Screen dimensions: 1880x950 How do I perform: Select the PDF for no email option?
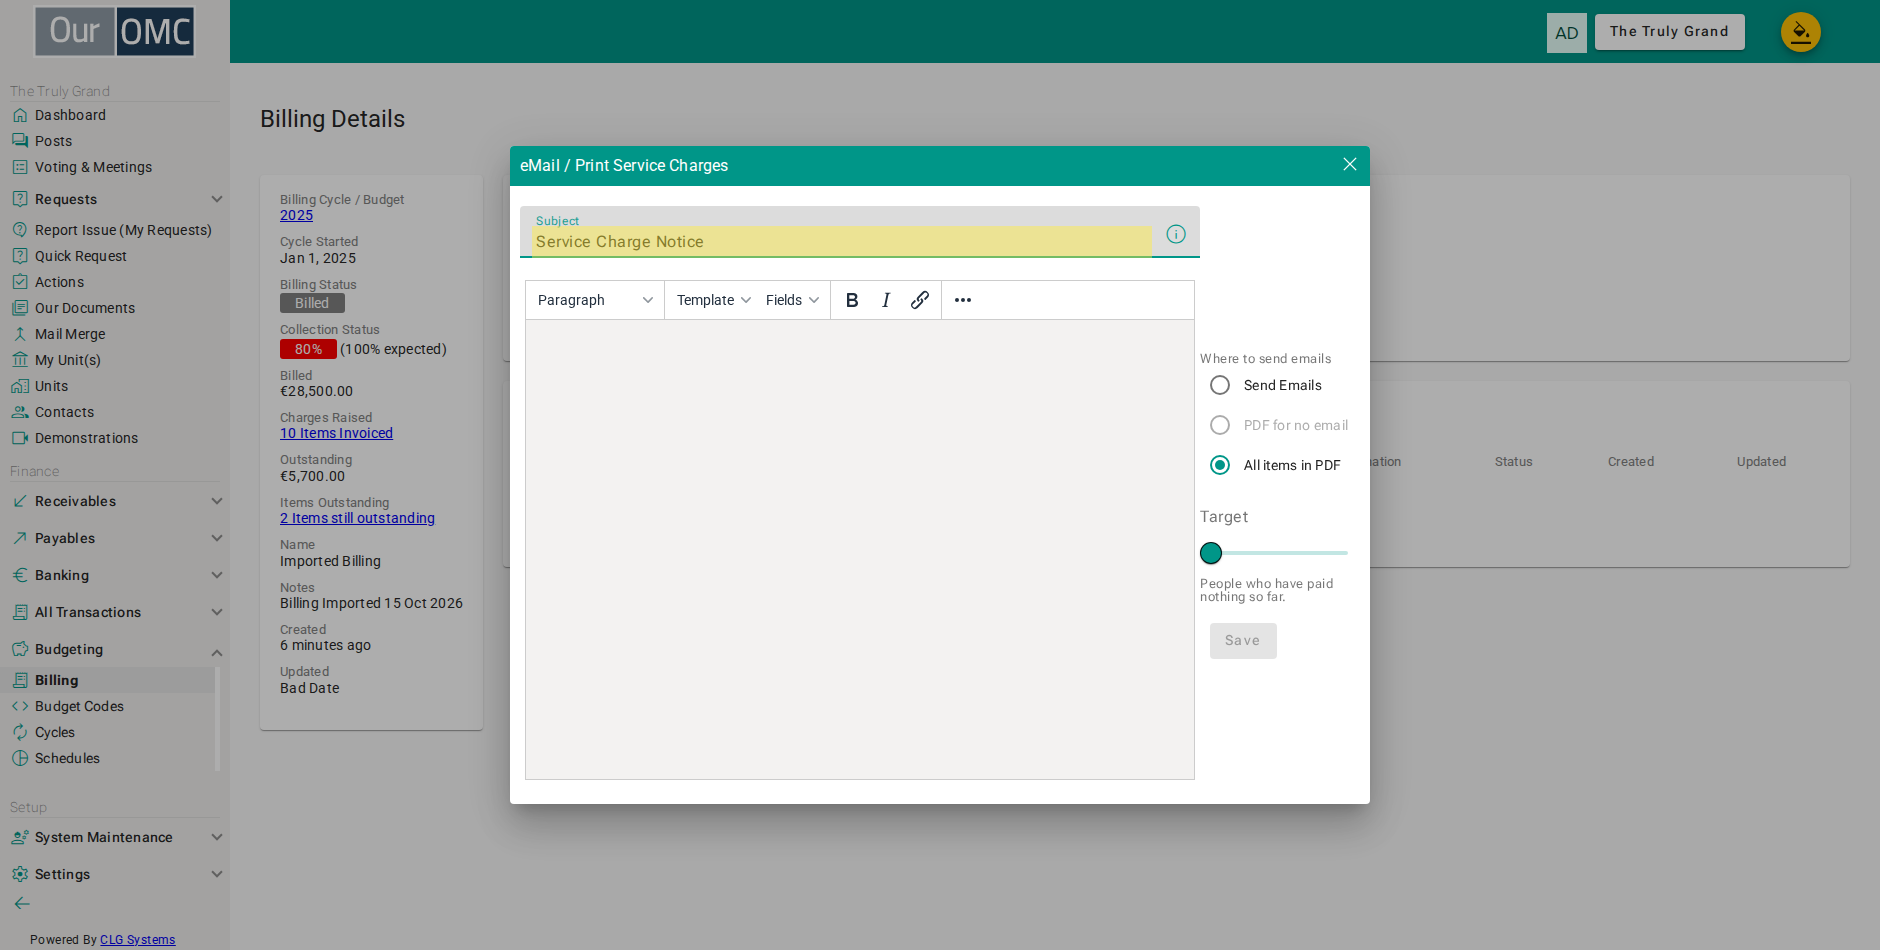[x=1220, y=425]
